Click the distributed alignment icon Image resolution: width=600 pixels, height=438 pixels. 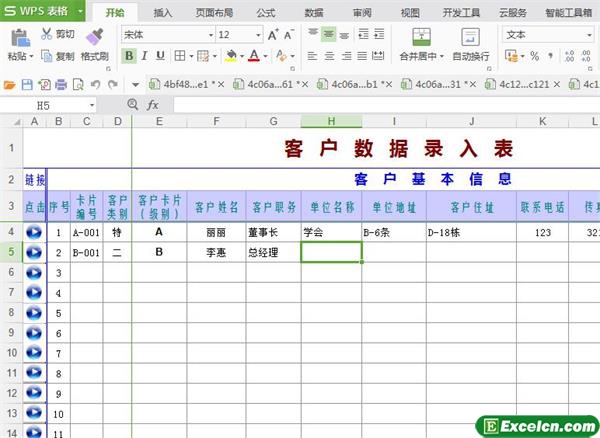coord(378,56)
